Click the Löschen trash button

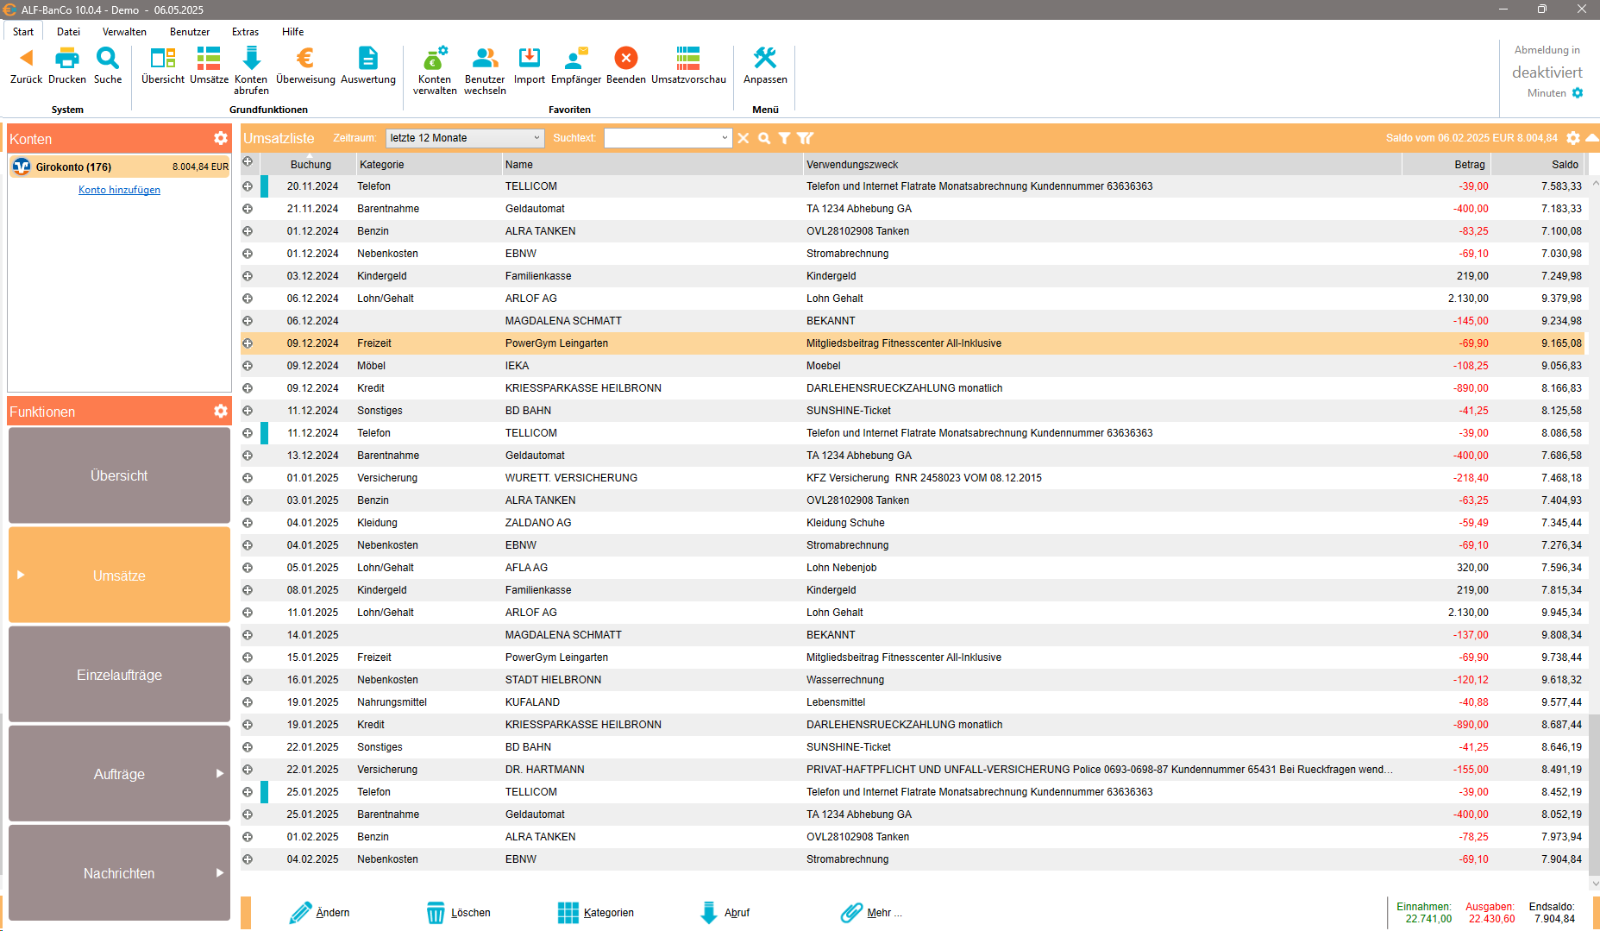coord(458,912)
